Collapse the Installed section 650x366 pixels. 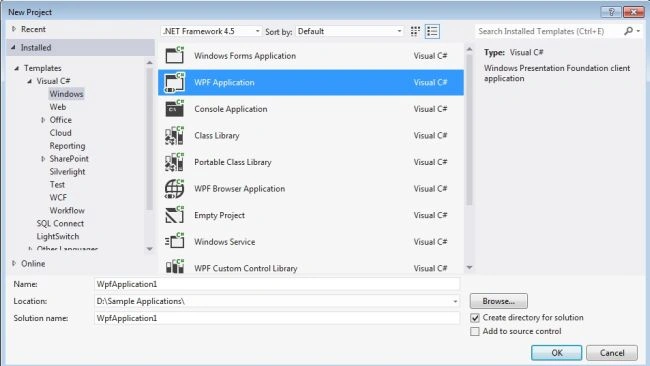point(13,47)
